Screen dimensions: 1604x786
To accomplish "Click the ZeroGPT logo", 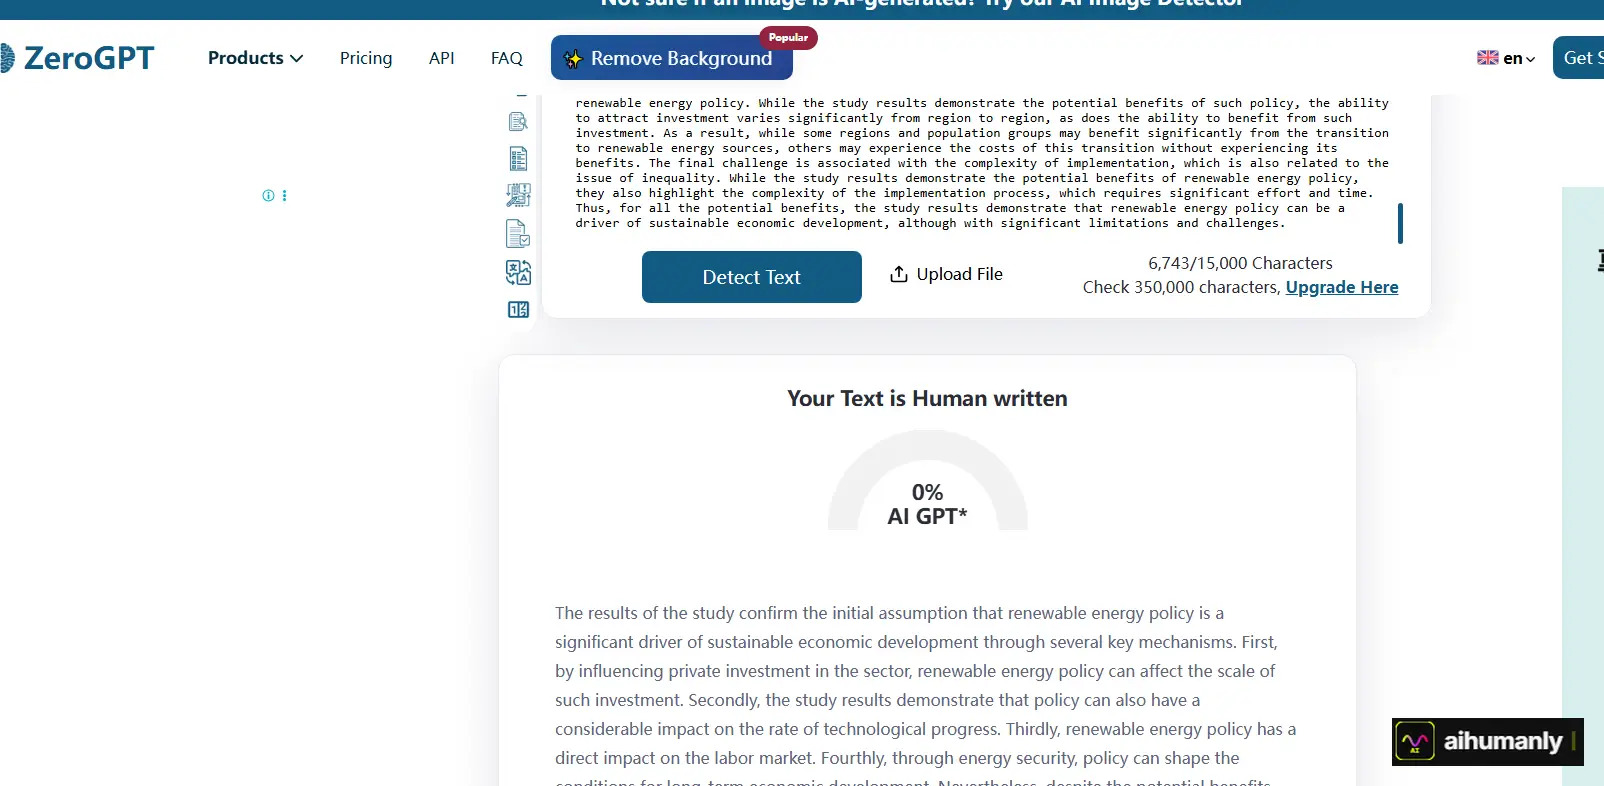I will (78, 58).
